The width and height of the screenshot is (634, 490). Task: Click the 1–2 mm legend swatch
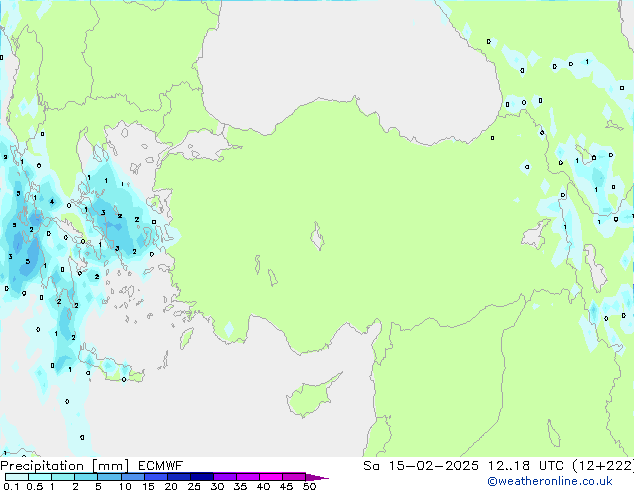[x=63, y=477]
